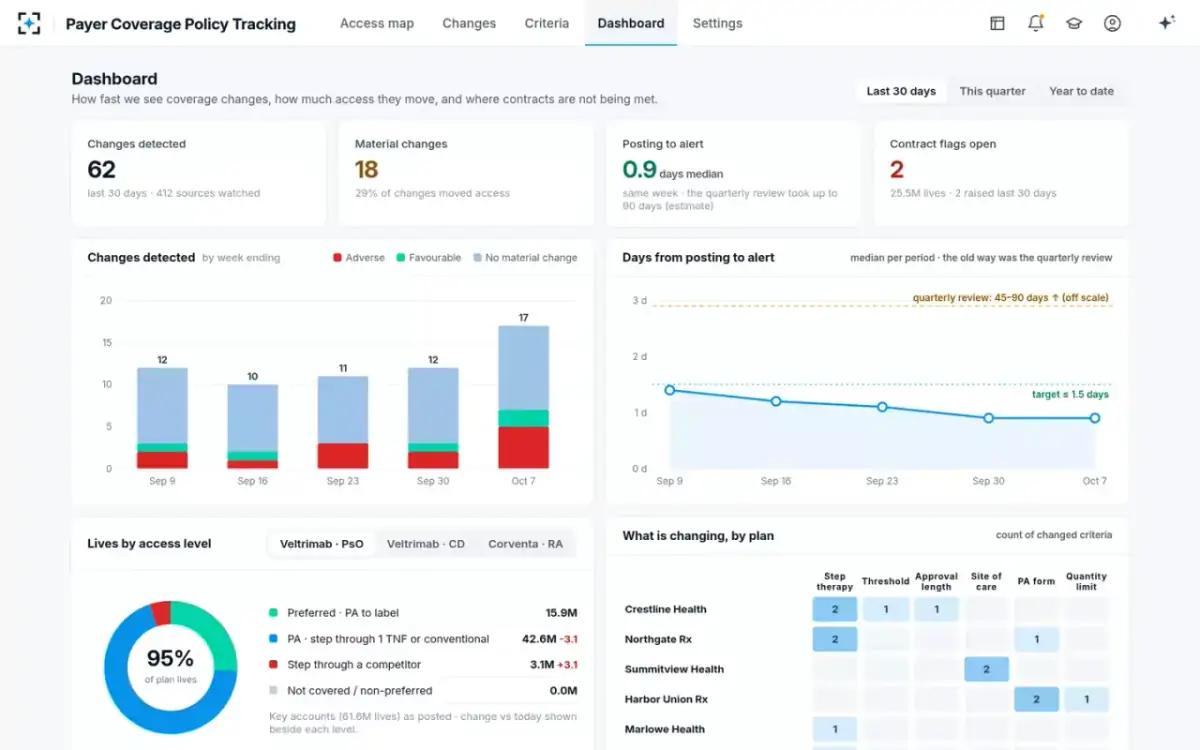Select the Dashboard tab
Screen dimensions: 1200x750
click(x=631, y=23)
